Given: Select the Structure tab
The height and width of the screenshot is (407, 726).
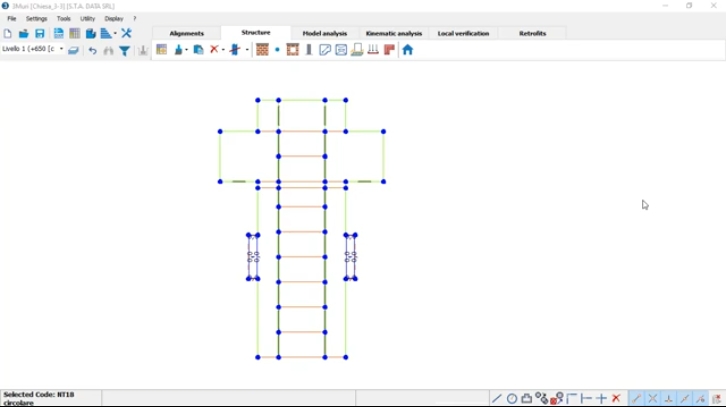Looking at the screenshot, I should (x=256, y=32).
